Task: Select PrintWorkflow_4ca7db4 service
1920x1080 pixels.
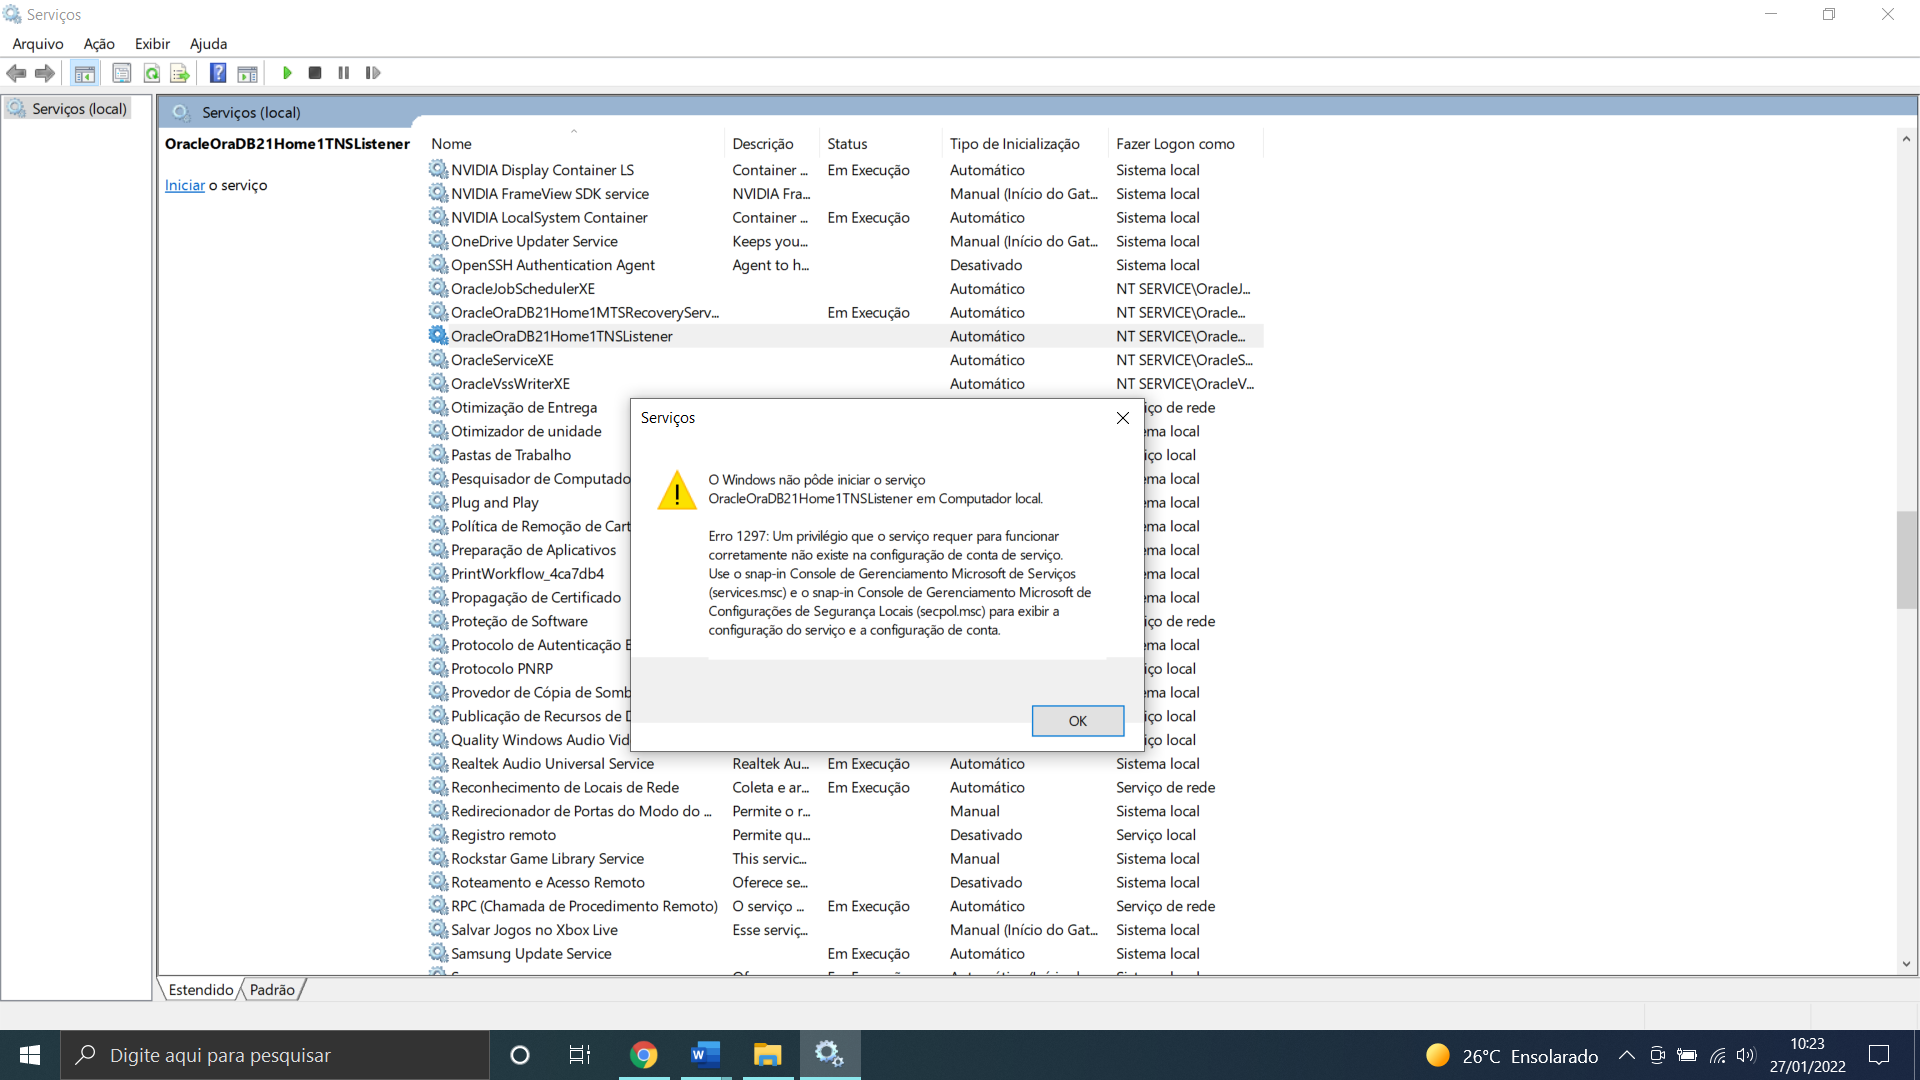Action: (527, 574)
